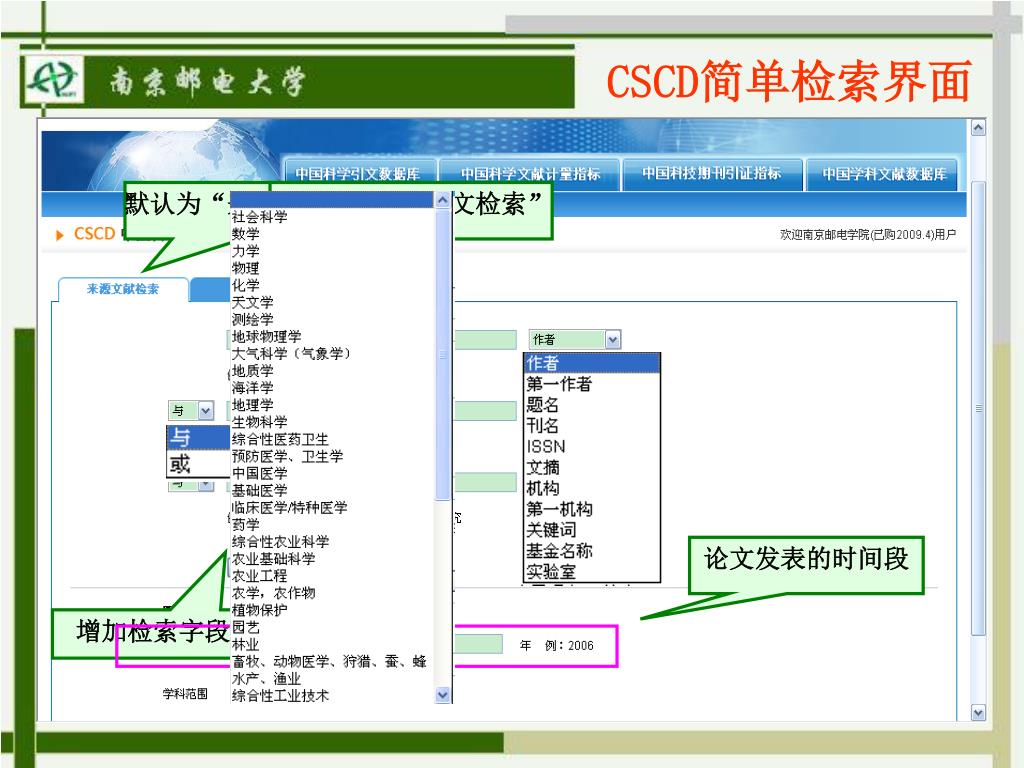Click the third search term input field
Screen dimensions: 1024x768
coord(485,482)
